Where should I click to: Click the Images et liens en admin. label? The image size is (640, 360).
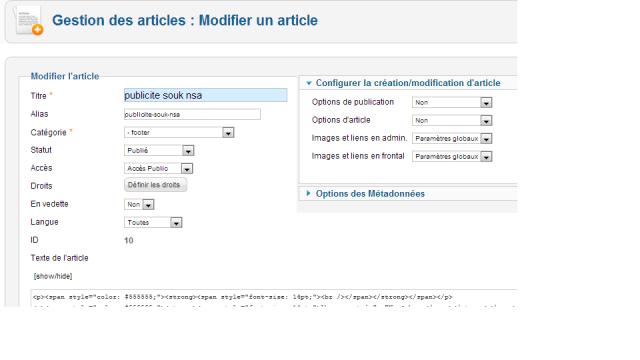click(360, 138)
